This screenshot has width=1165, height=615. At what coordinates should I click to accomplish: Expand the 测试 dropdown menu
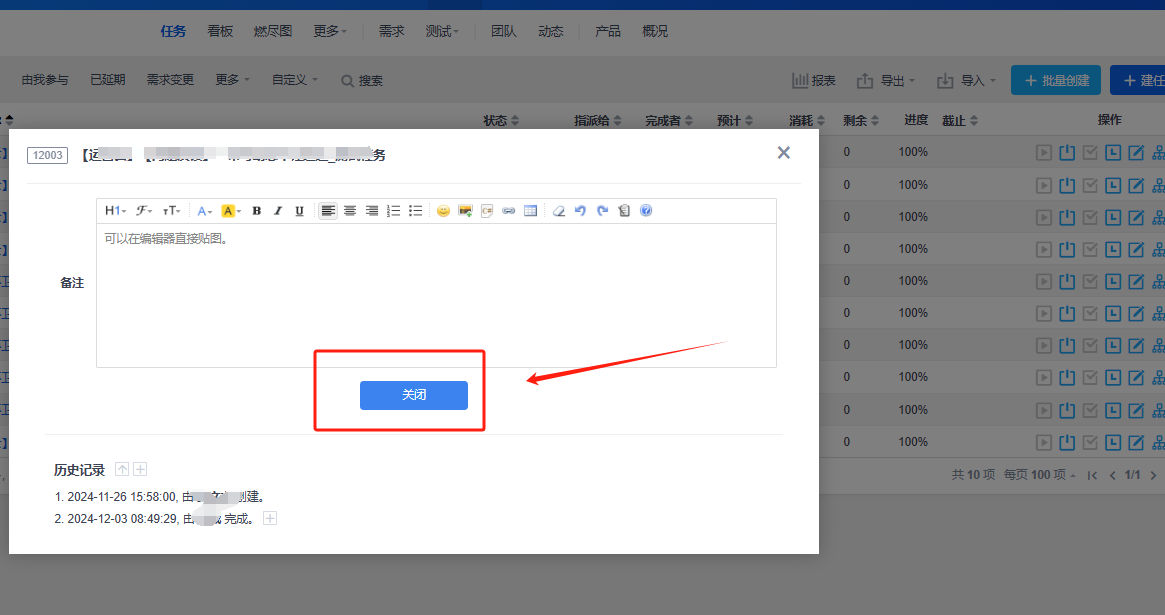tap(442, 31)
